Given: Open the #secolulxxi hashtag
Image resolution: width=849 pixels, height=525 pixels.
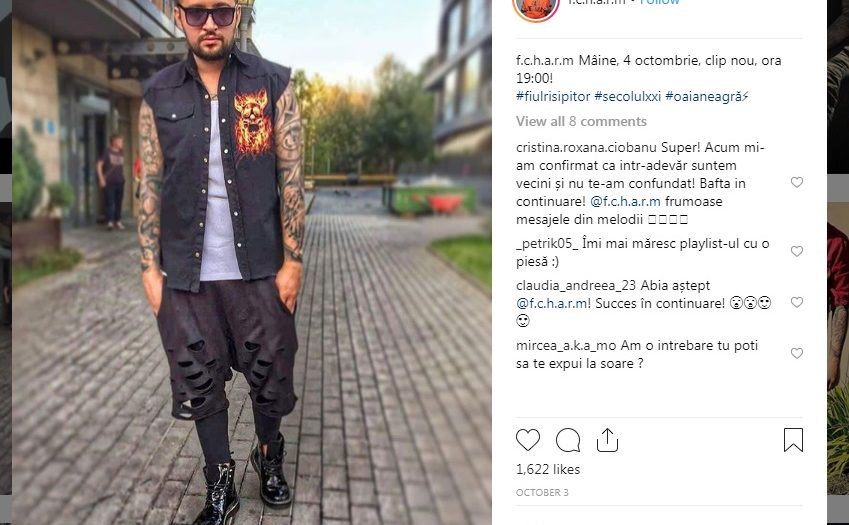Looking at the screenshot, I should 628,96.
